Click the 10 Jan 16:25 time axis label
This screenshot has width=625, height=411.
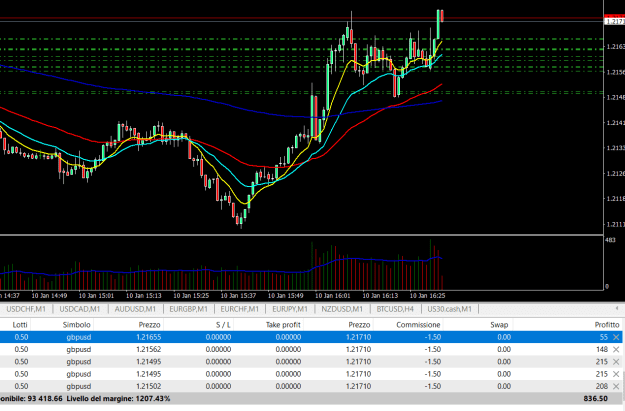coord(428,296)
